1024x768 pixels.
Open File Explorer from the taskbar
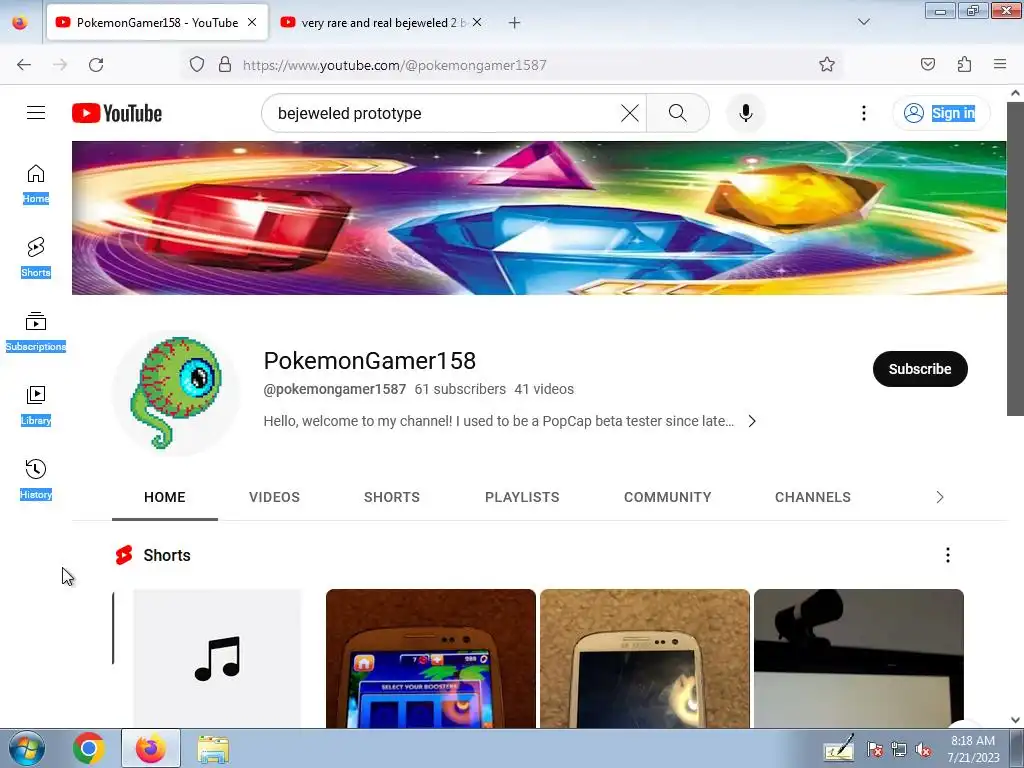click(x=214, y=749)
